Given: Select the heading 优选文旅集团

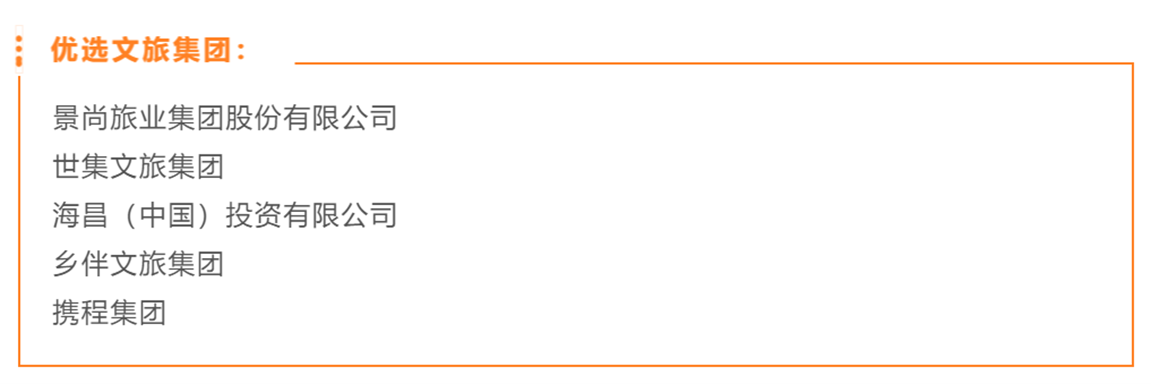Looking at the screenshot, I should click(142, 51).
